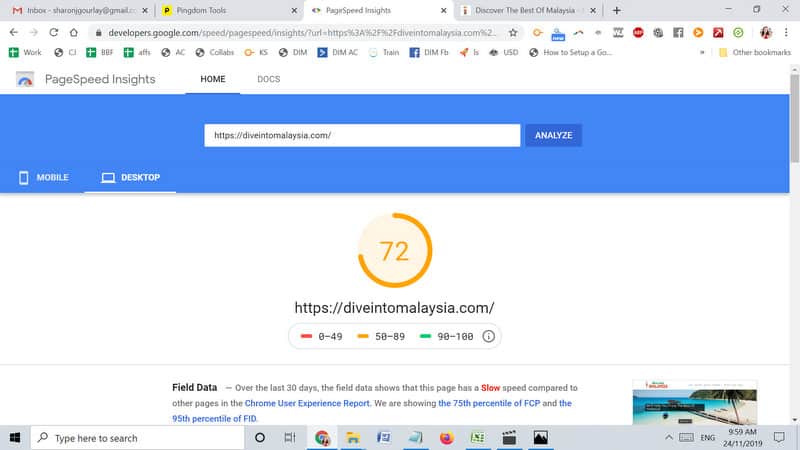Open the score legend info icon
Image resolution: width=800 pixels, height=450 pixels.
[x=488, y=336]
